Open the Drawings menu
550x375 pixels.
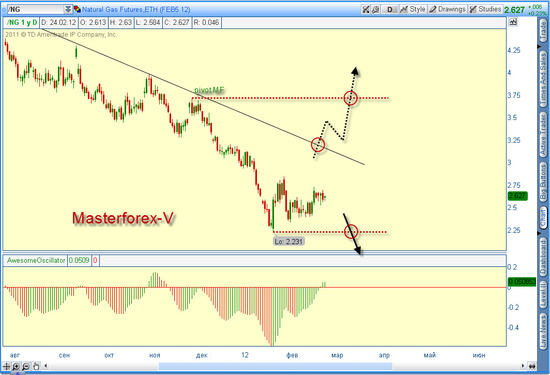(448, 9)
